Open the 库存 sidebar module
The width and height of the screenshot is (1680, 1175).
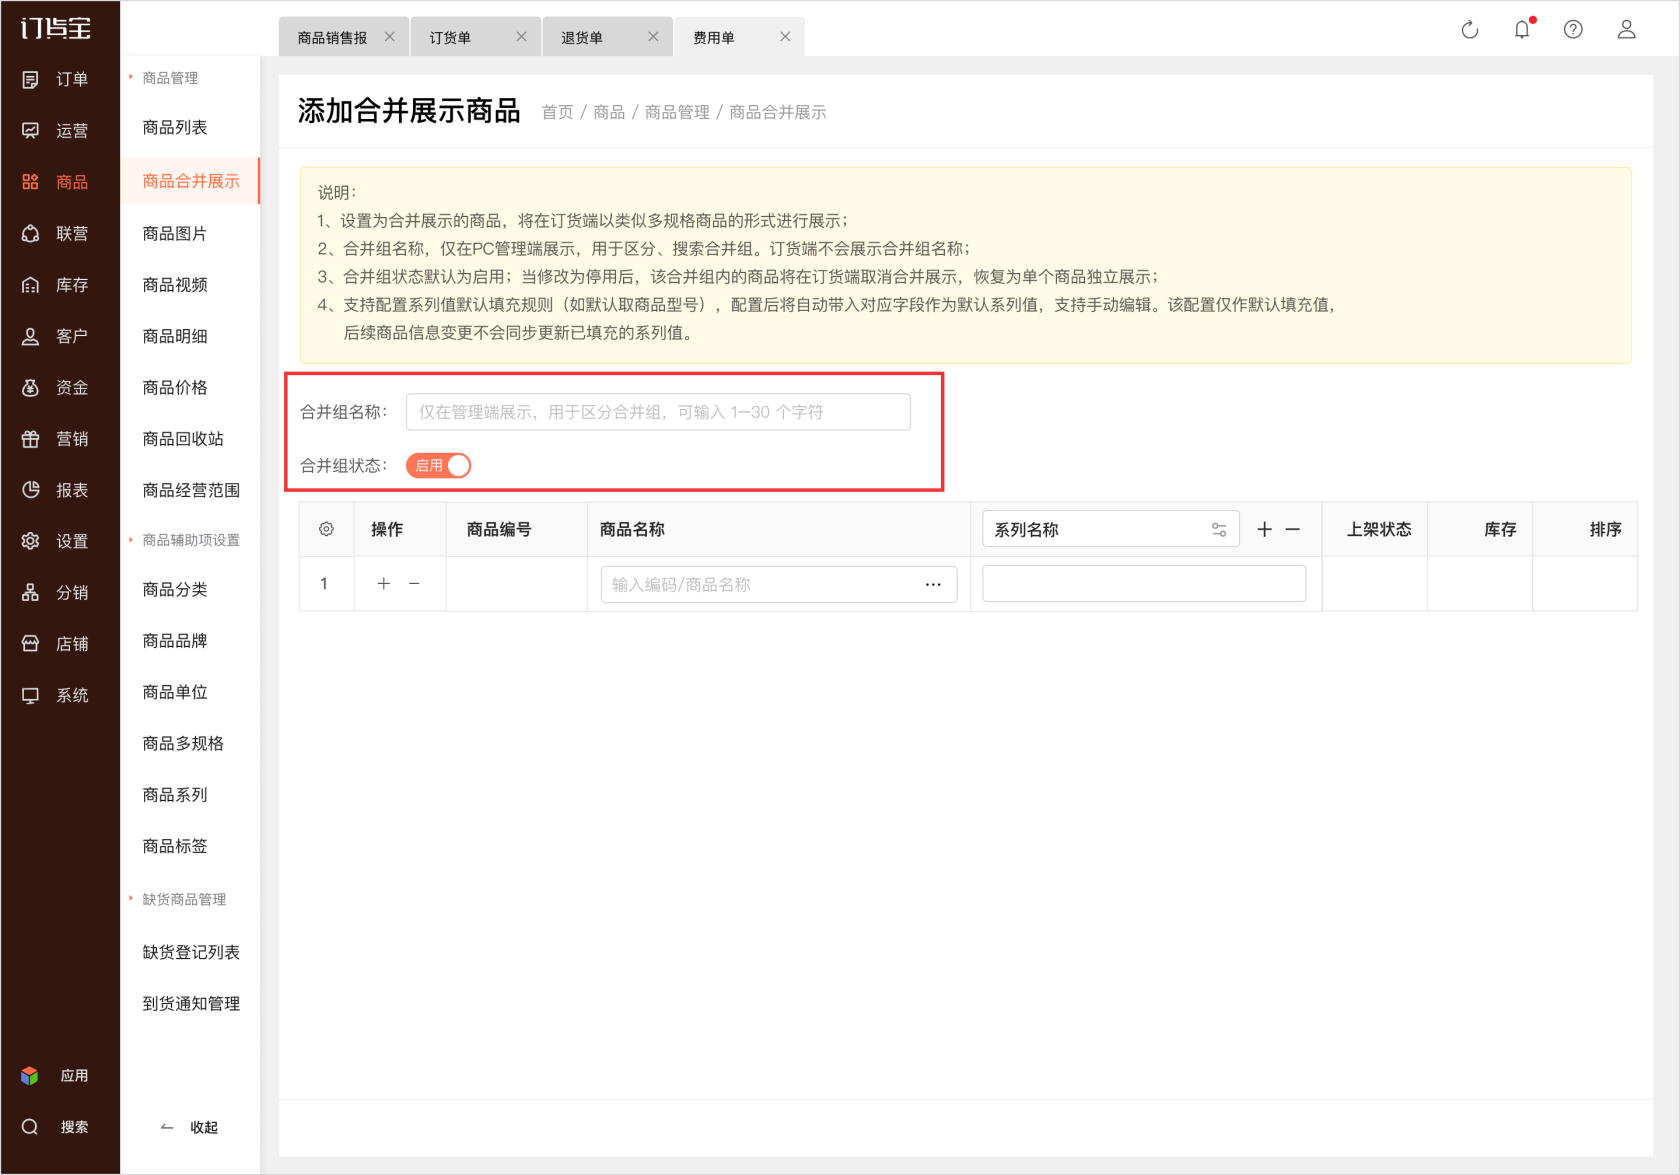click(x=56, y=285)
